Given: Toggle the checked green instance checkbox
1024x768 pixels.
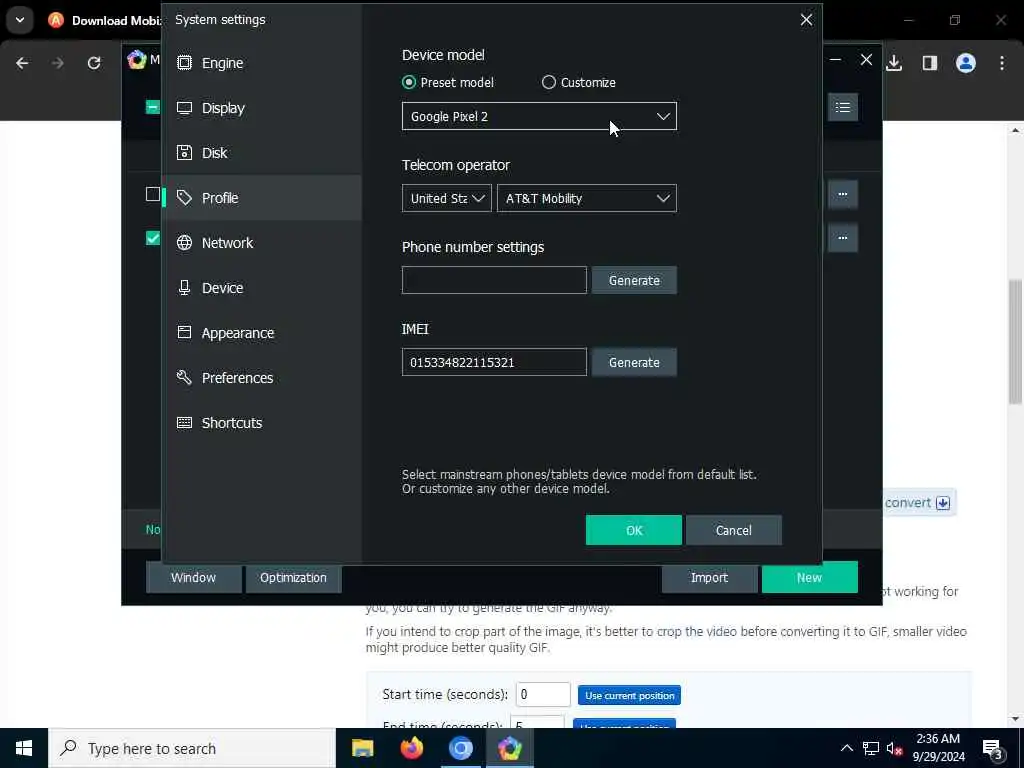Looking at the screenshot, I should (153, 238).
